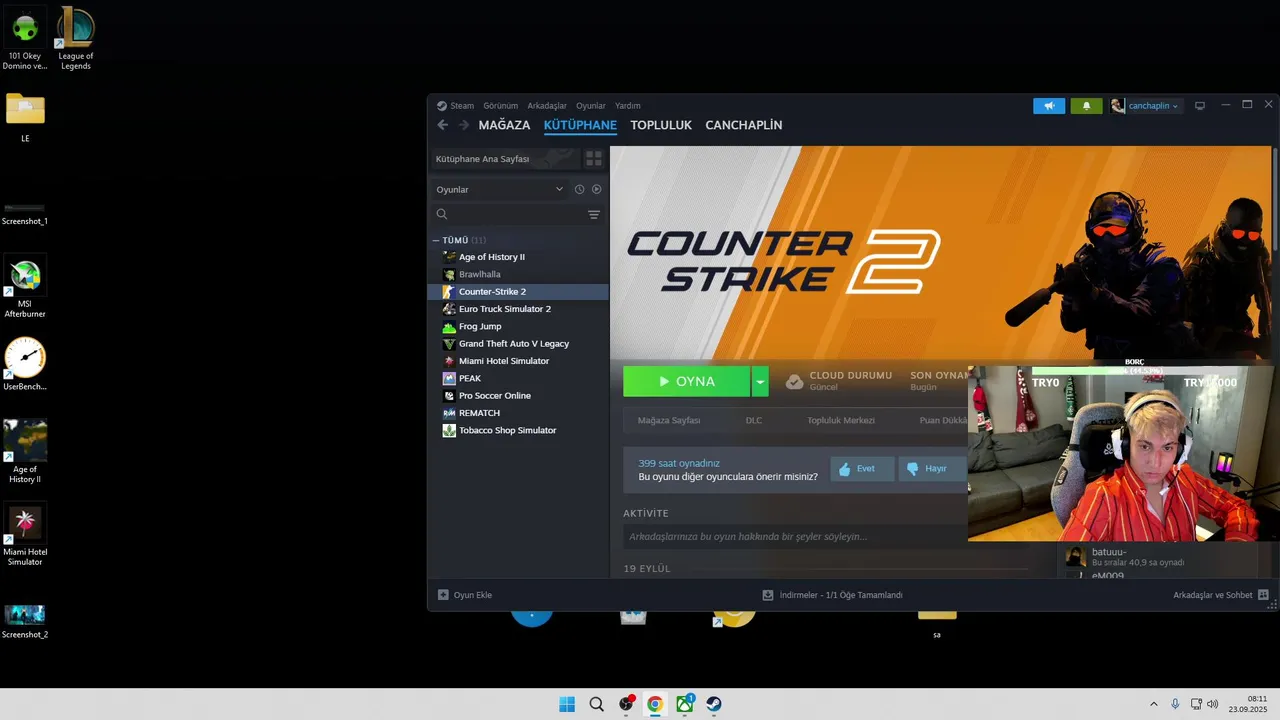Screen dimensions: 1280x720
Task: Open the Topluluk Merkezi link
Action: click(x=841, y=420)
